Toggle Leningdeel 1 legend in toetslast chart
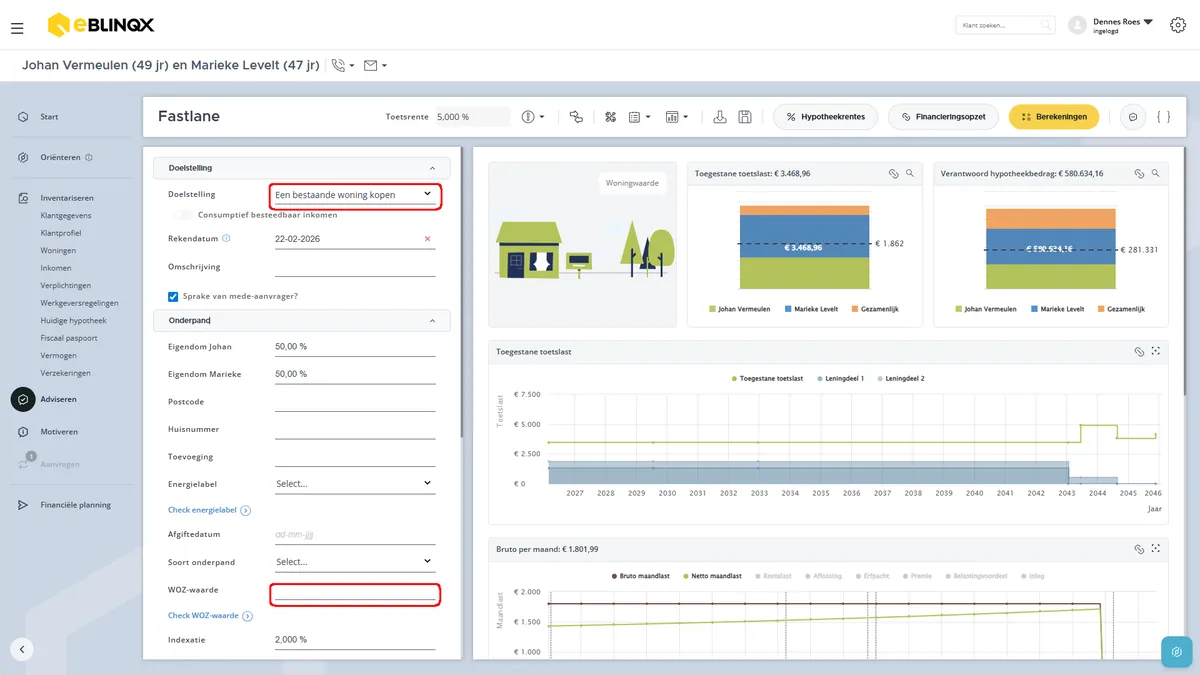Image resolution: width=1200 pixels, height=675 pixels. (x=841, y=379)
